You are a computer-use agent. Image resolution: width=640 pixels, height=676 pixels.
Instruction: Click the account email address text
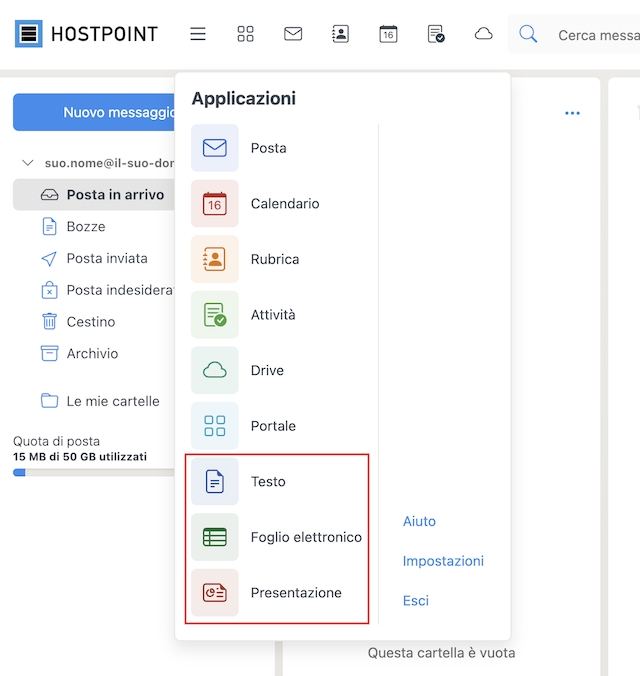pyautogui.click(x=110, y=163)
